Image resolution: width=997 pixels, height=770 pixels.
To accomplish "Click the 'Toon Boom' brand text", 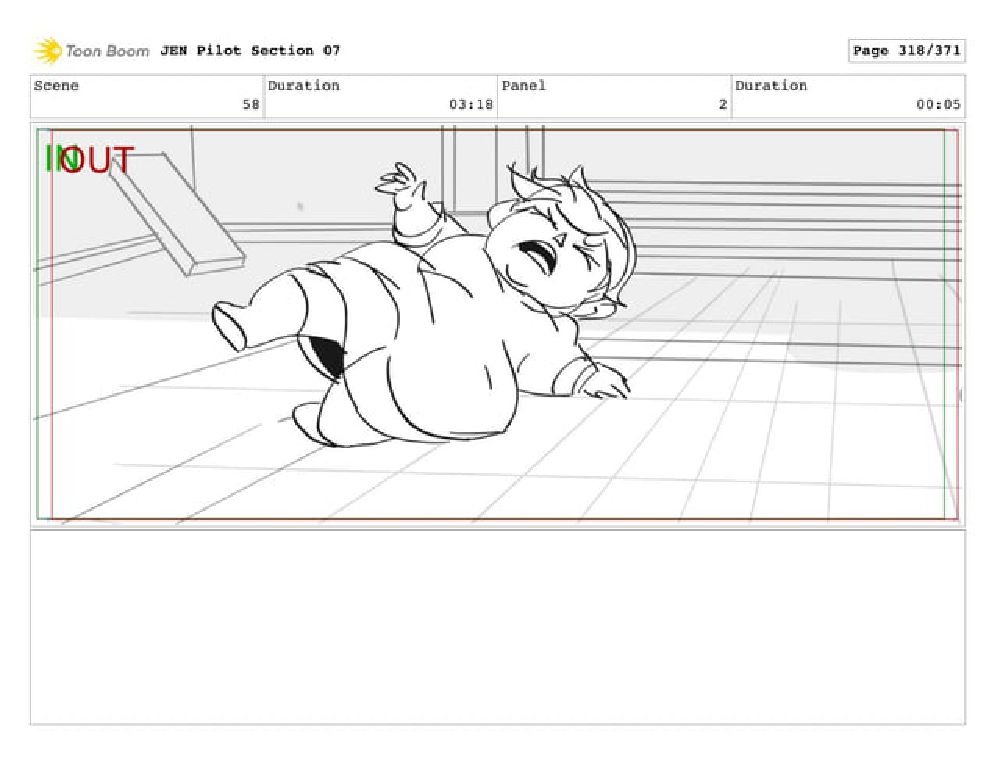I will point(107,51).
